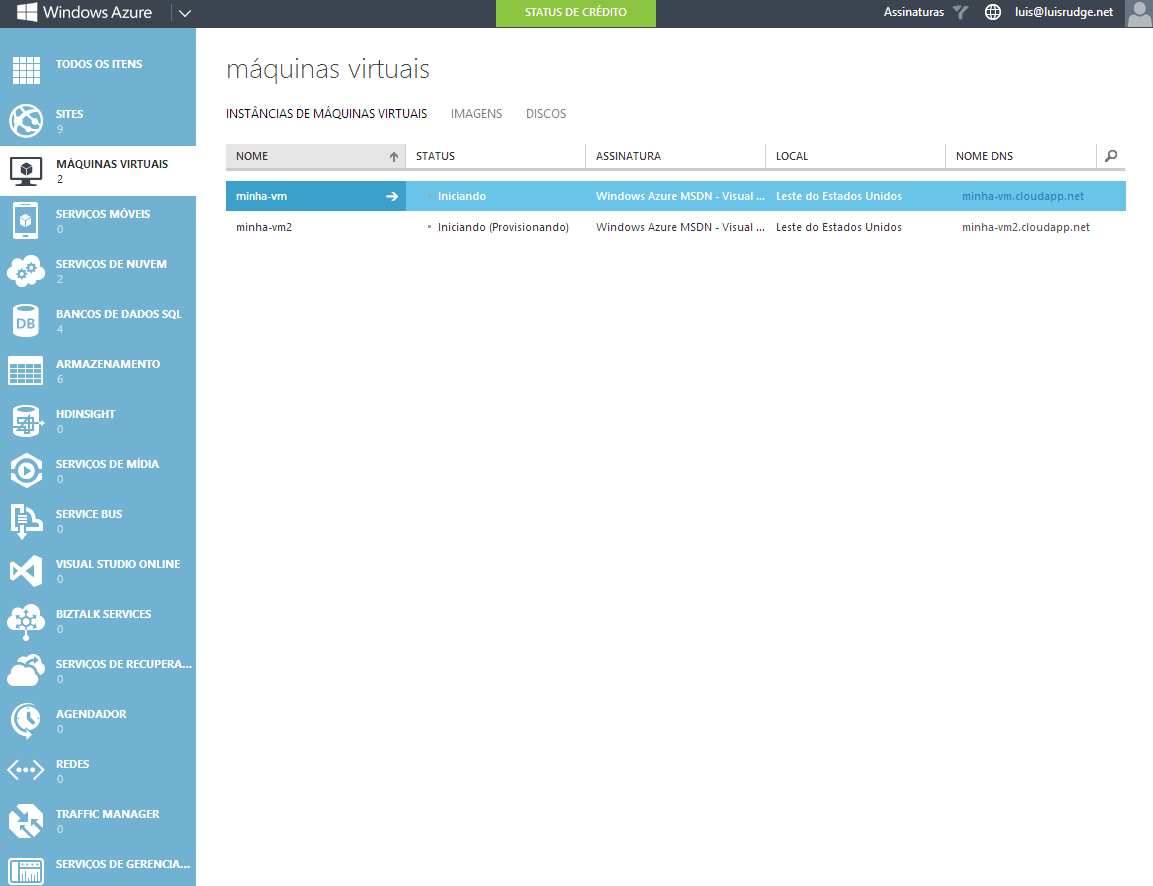The width and height of the screenshot is (1153, 886).
Task: Open the Visual Studio Online icon
Action: point(26,571)
